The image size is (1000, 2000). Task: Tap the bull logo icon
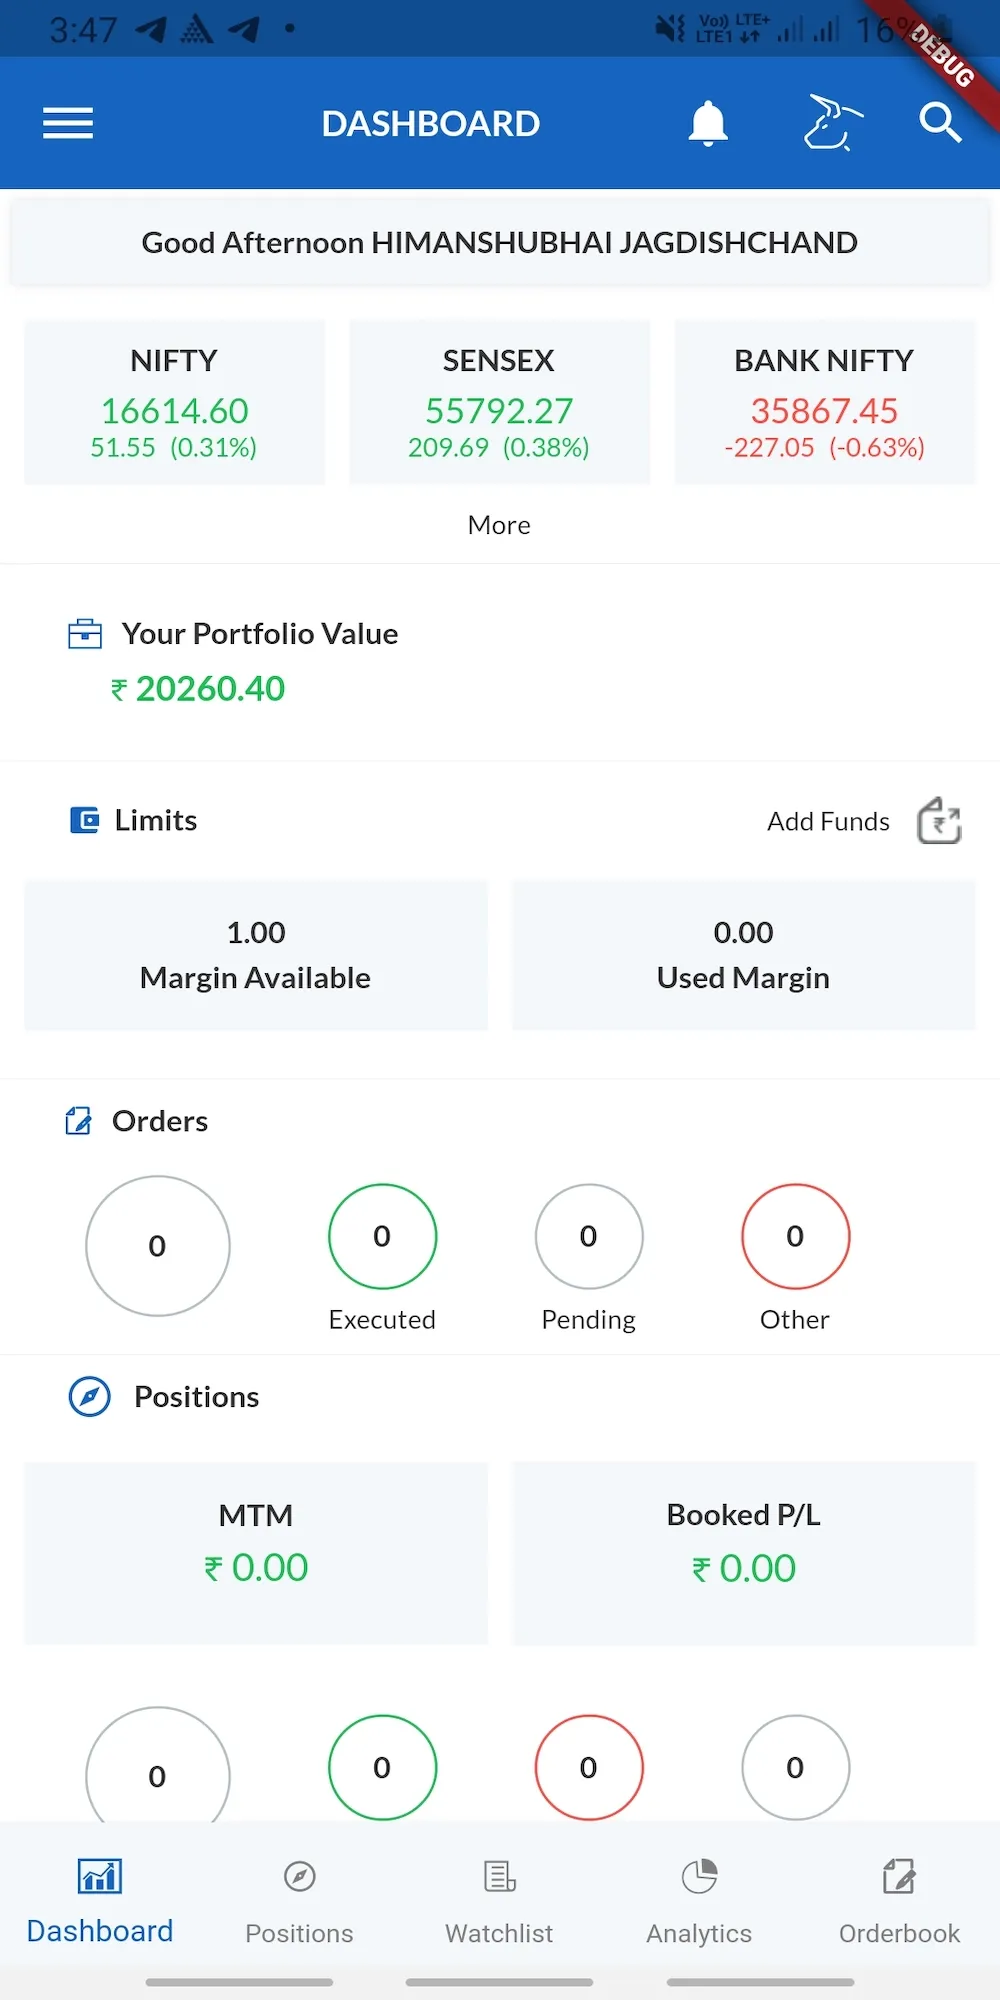[x=833, y=123]
